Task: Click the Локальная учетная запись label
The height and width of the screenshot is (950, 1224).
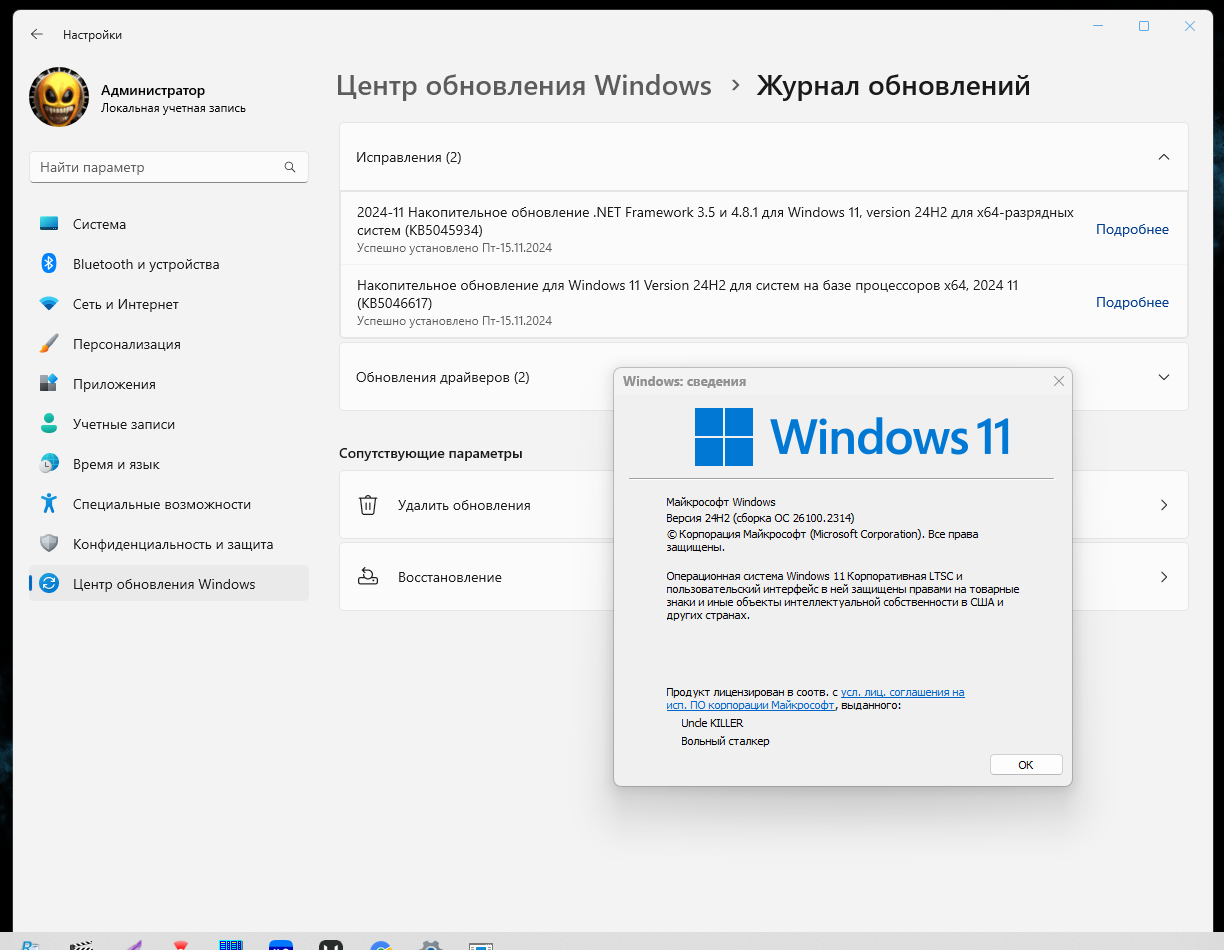Action: [x=173, y=108]
